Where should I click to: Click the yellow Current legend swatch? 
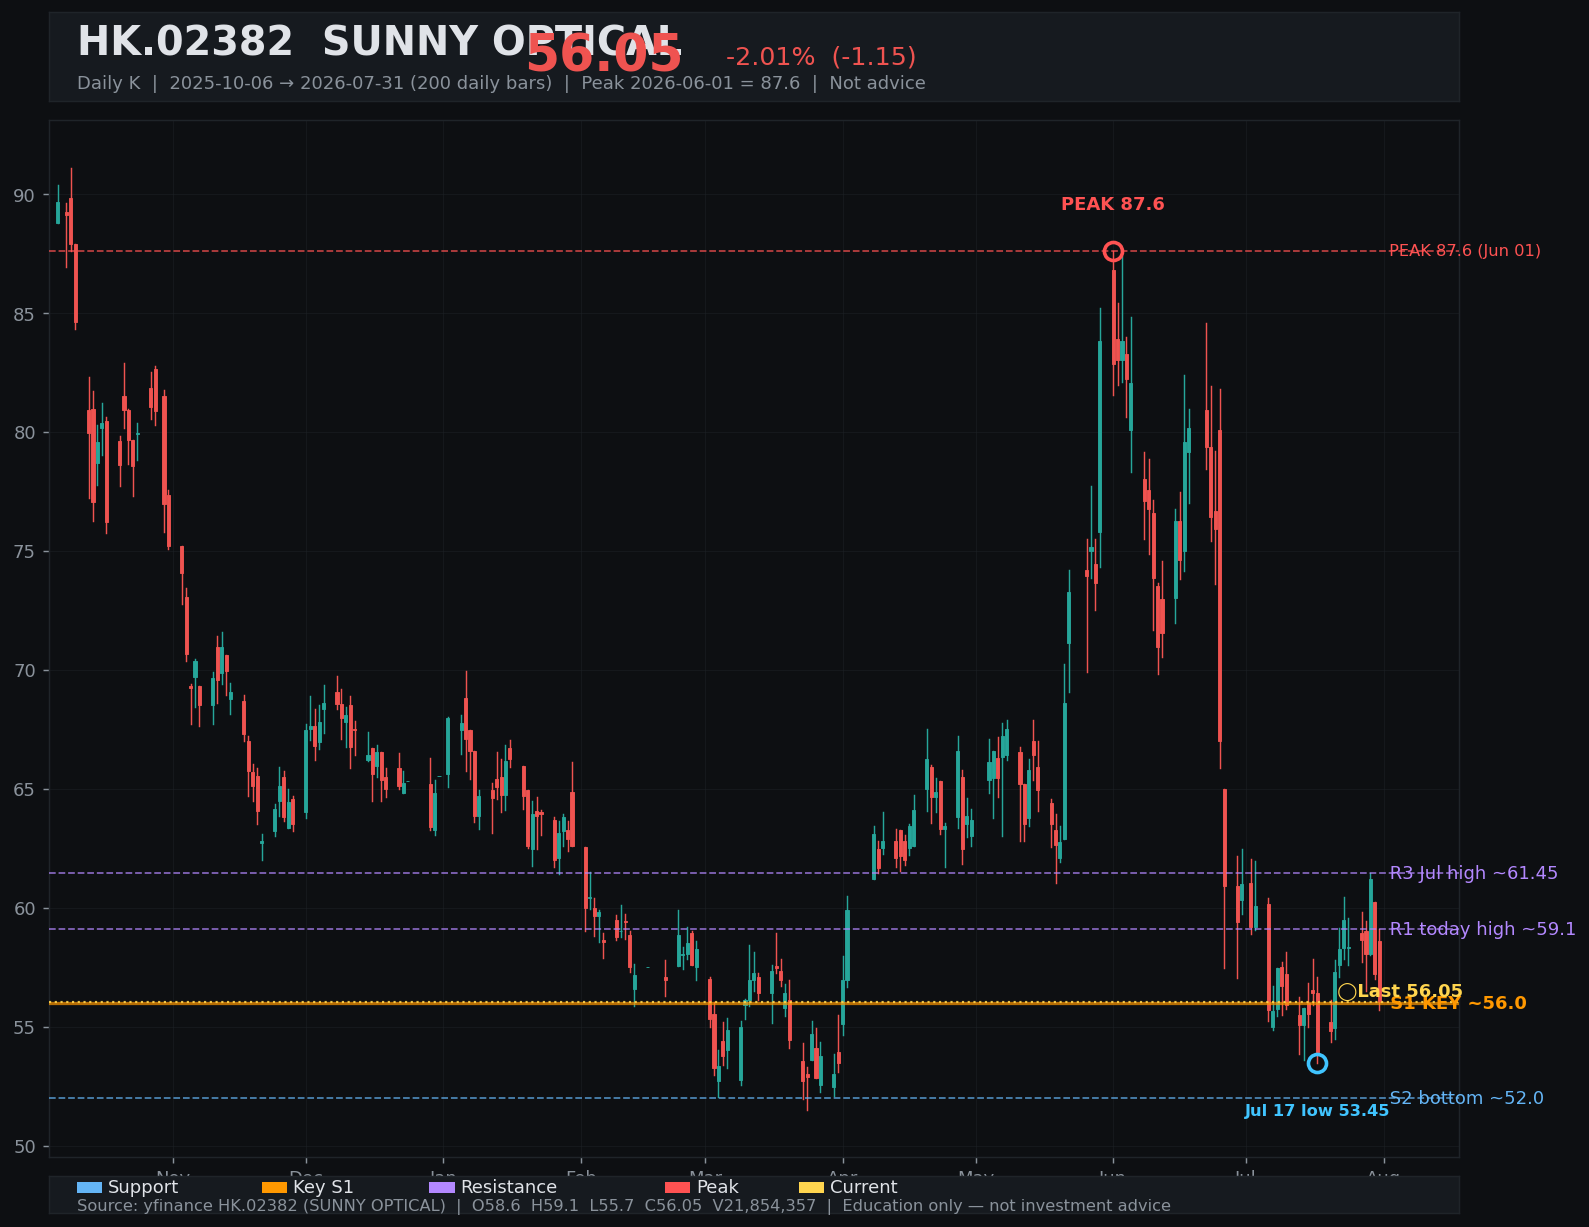click(x=812, y=1188)
